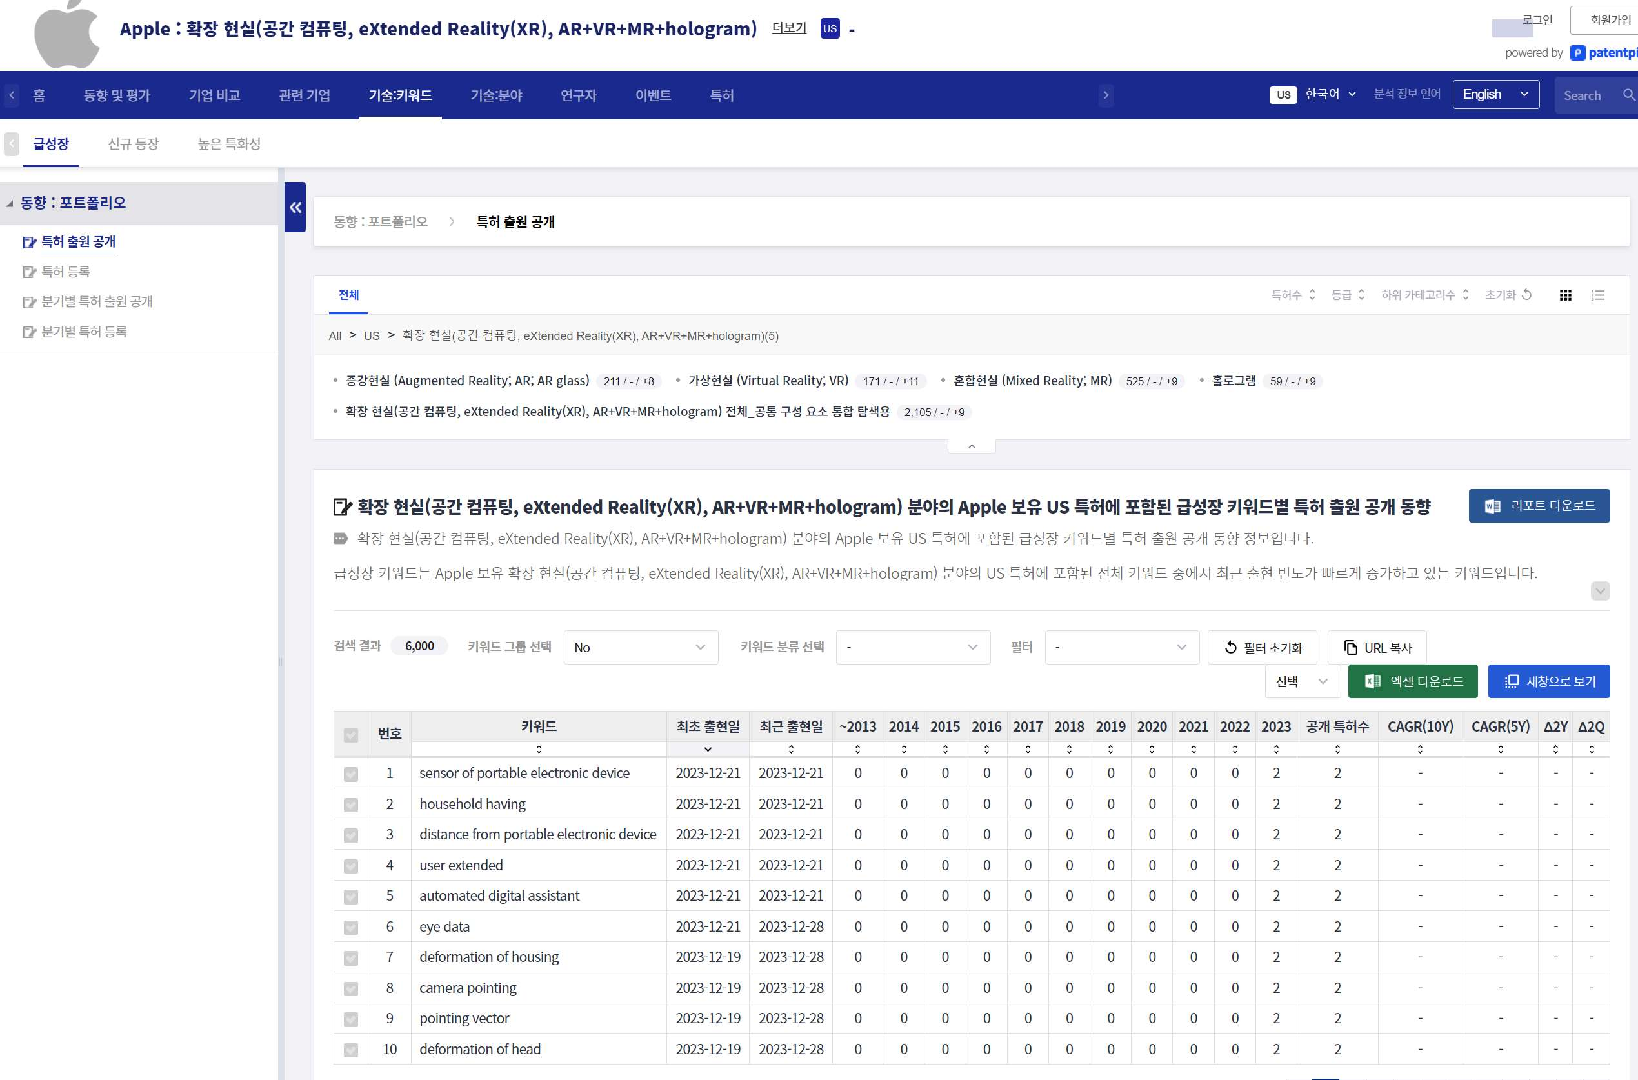Screen dimensions: 1638x1080
Task: Open 동향 및 평가 nav tab
Action: click(117, 95)
